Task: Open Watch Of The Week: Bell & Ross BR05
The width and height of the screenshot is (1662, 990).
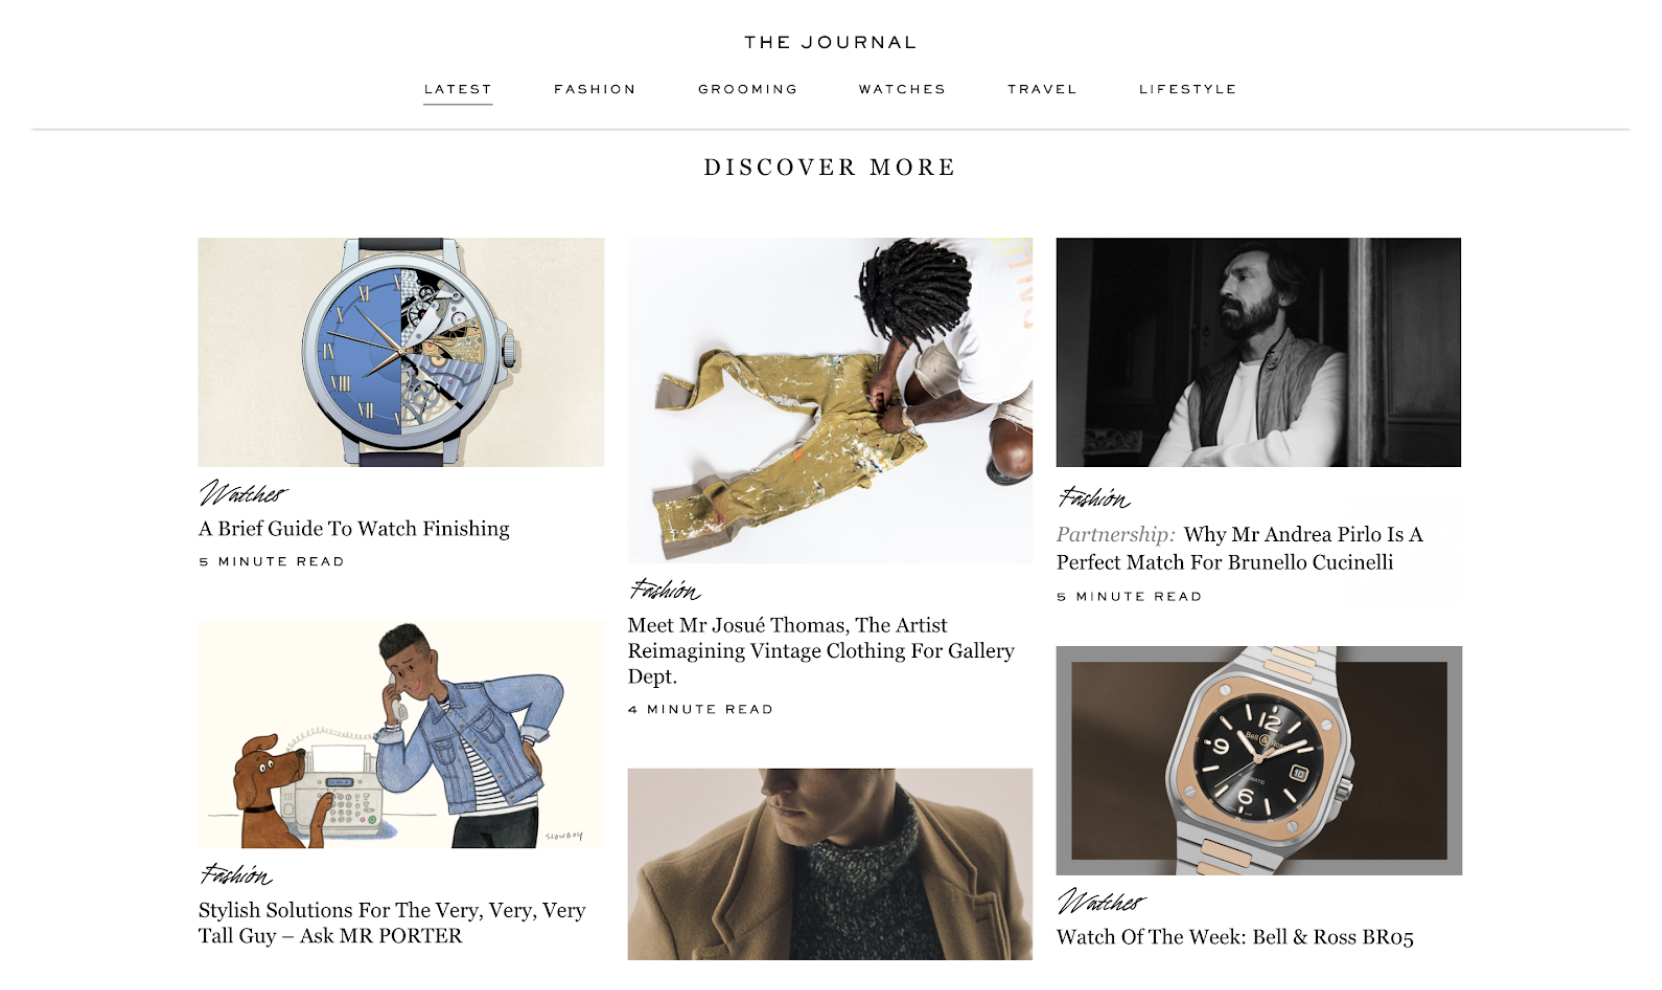Action: click(x=1235, y=937)
